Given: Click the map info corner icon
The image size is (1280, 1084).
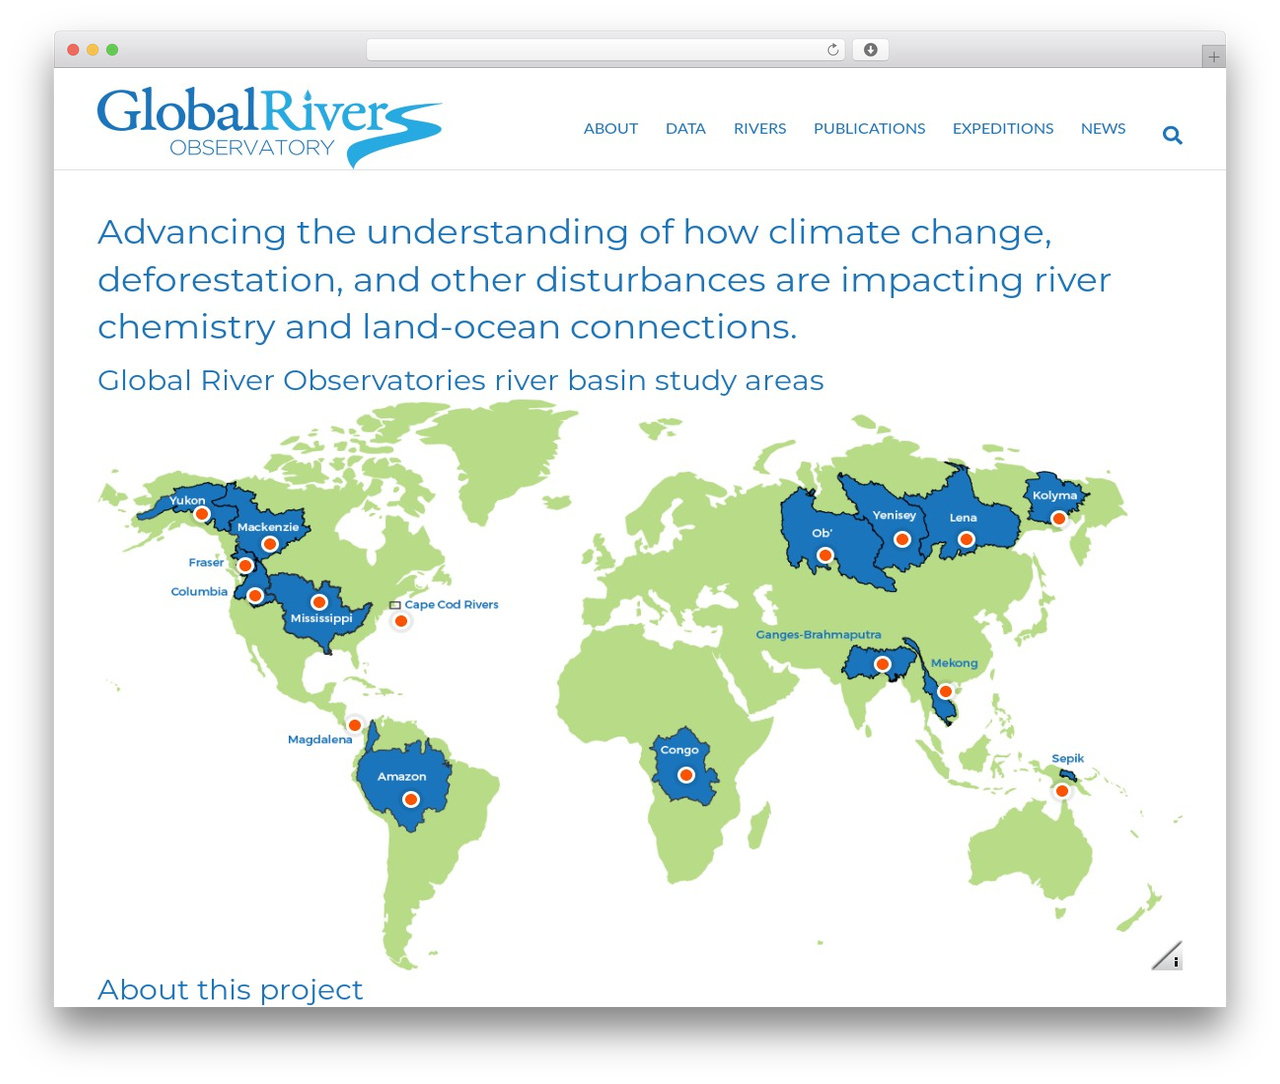Looking at the screenshot, I should (x=1167, y=956).
